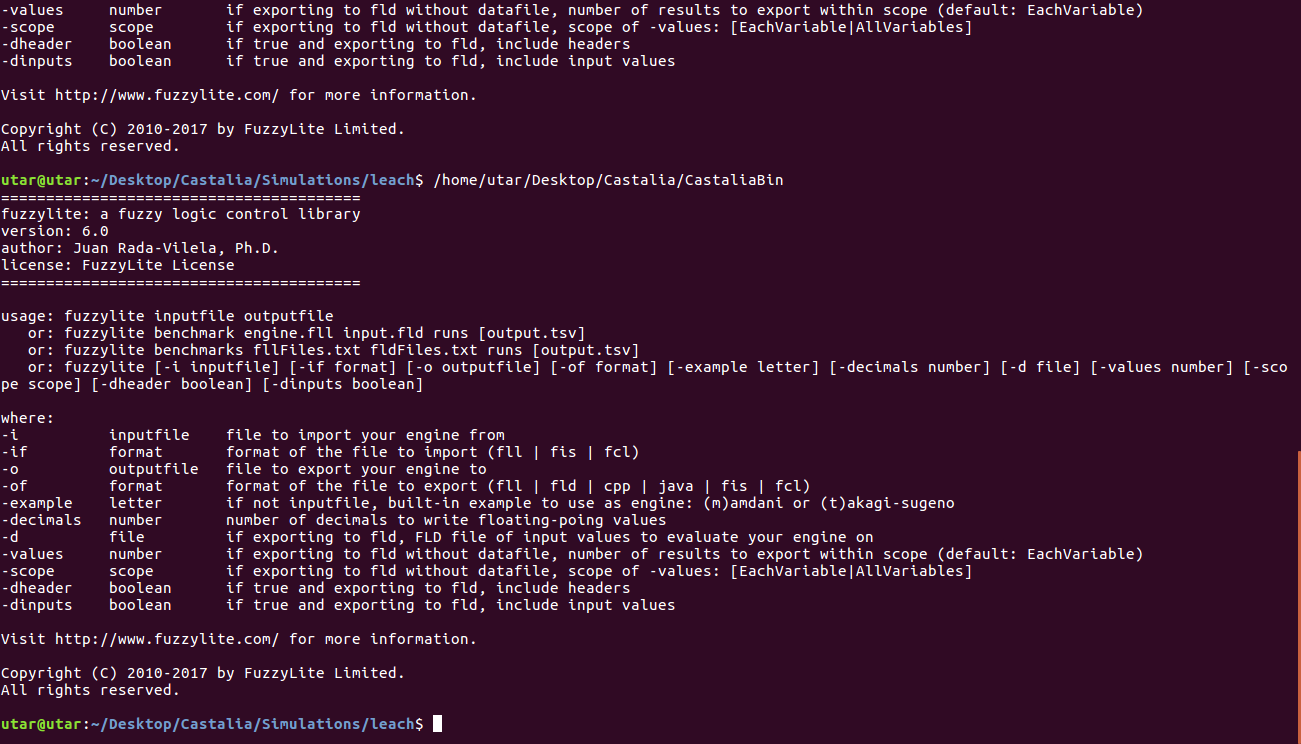The image size is (1301, 744).
Task: Open the last http://www.fuzzylite.com/ URL in the output
Action: point(167,638)
